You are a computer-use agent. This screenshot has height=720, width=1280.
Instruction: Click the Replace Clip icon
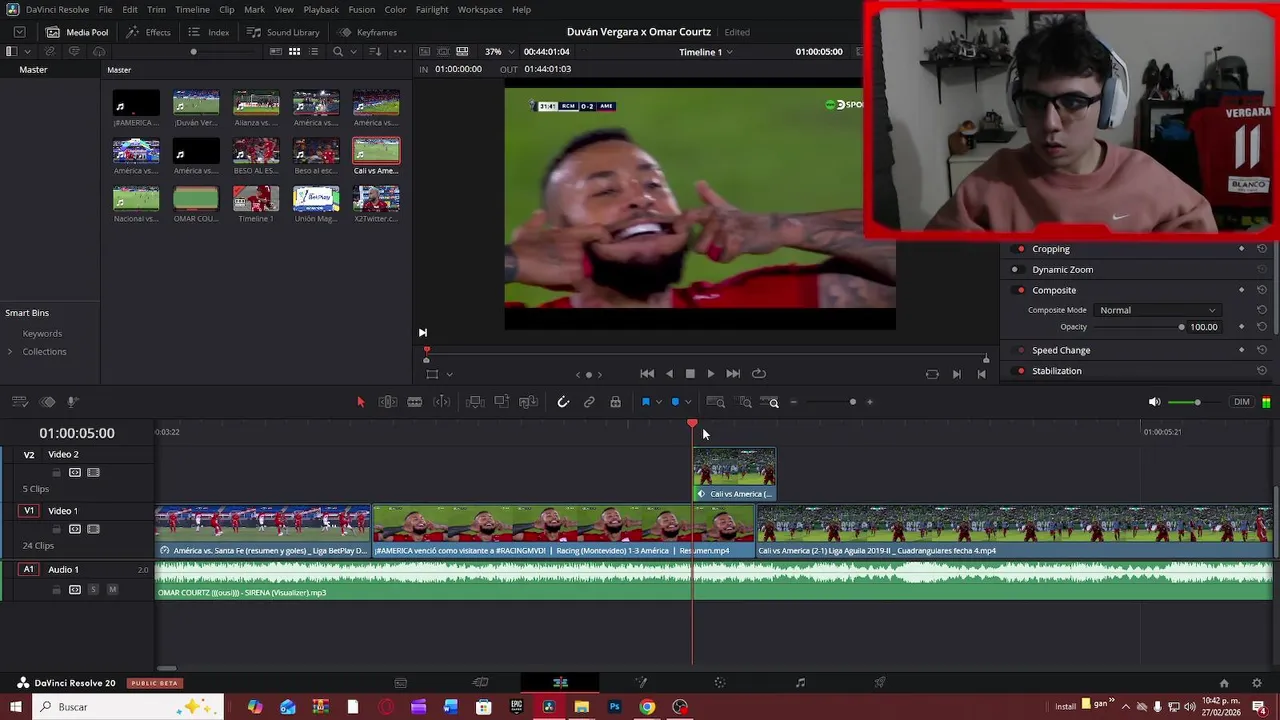529,402
